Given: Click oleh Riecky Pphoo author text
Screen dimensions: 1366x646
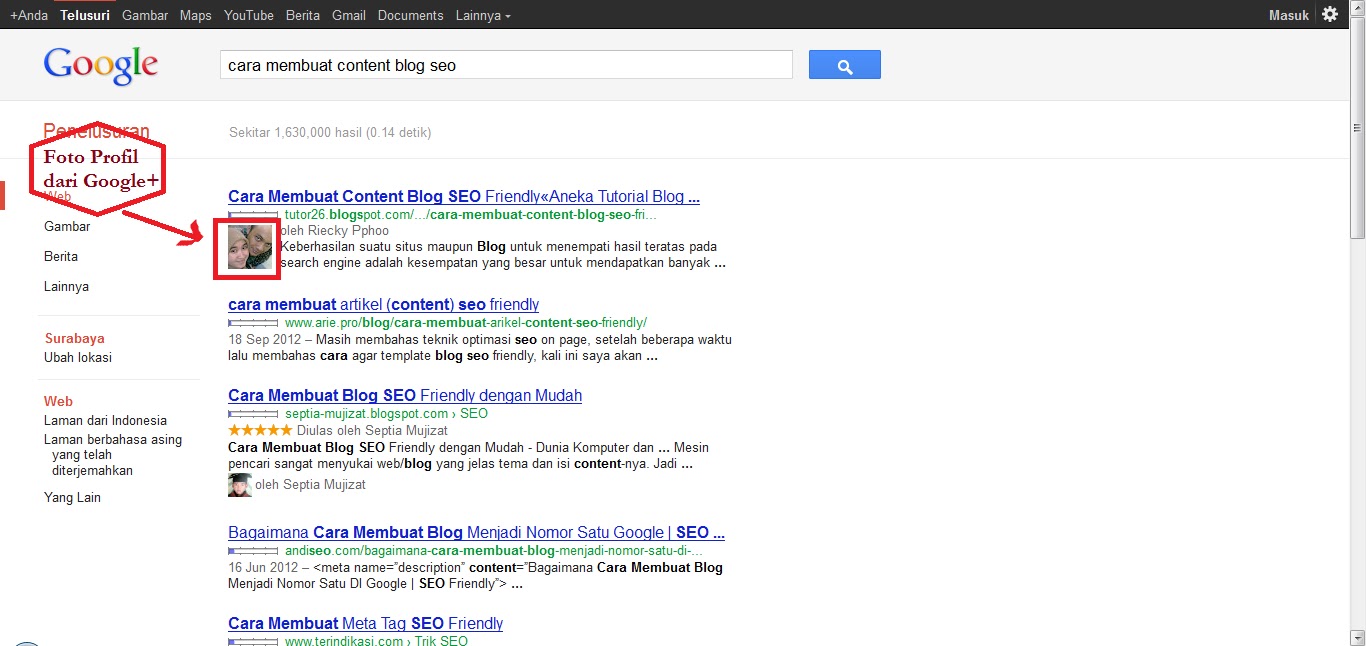Looking at the screenshot, I should pyautogui.click(x=334, y=231).
